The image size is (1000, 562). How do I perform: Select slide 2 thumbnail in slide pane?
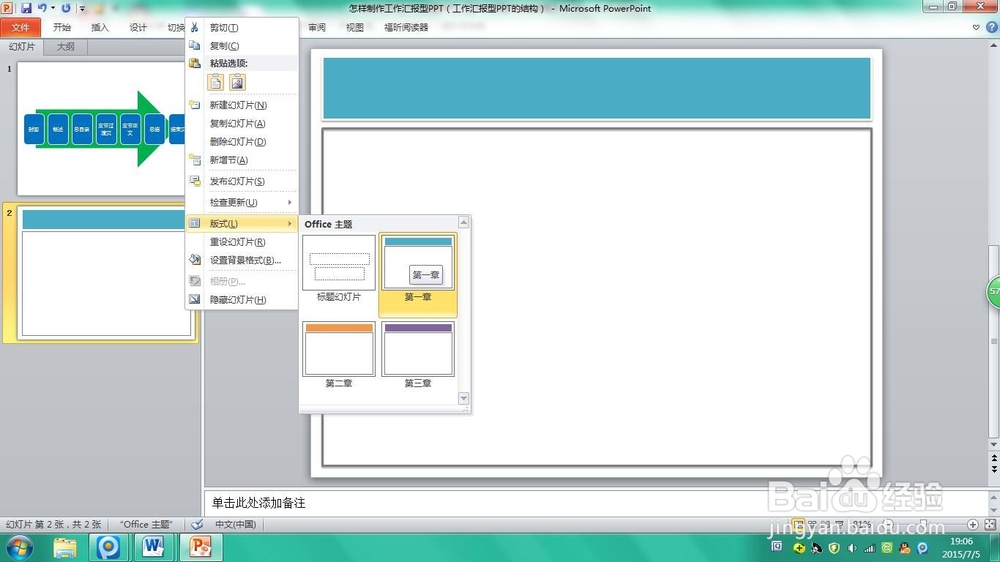pos(106,273)
